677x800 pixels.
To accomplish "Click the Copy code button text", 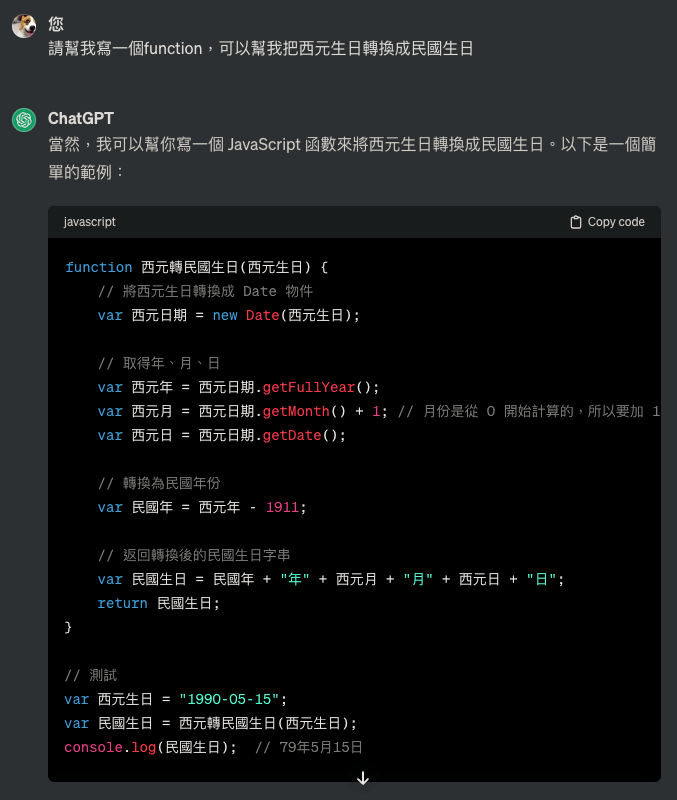I will pos(615,222).
